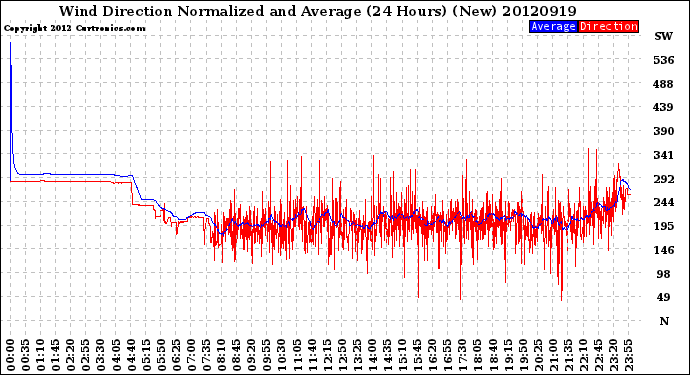Select the SW y-axis label
This screenshot has height=375, width=690.
pyautogui.click(x=664, y=36)
